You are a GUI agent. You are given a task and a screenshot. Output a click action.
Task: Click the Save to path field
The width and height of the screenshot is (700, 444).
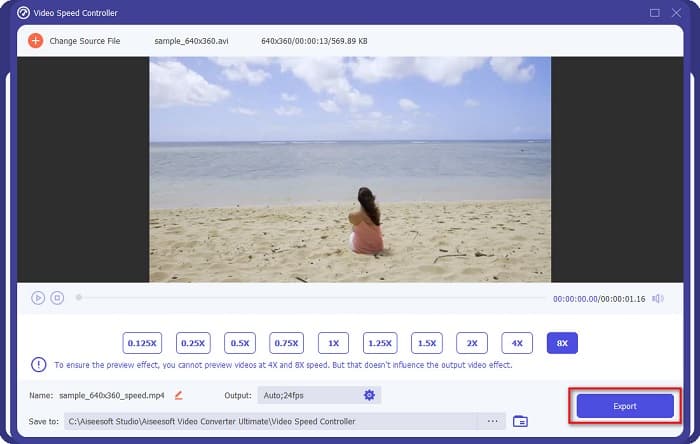tap(284, 421)
